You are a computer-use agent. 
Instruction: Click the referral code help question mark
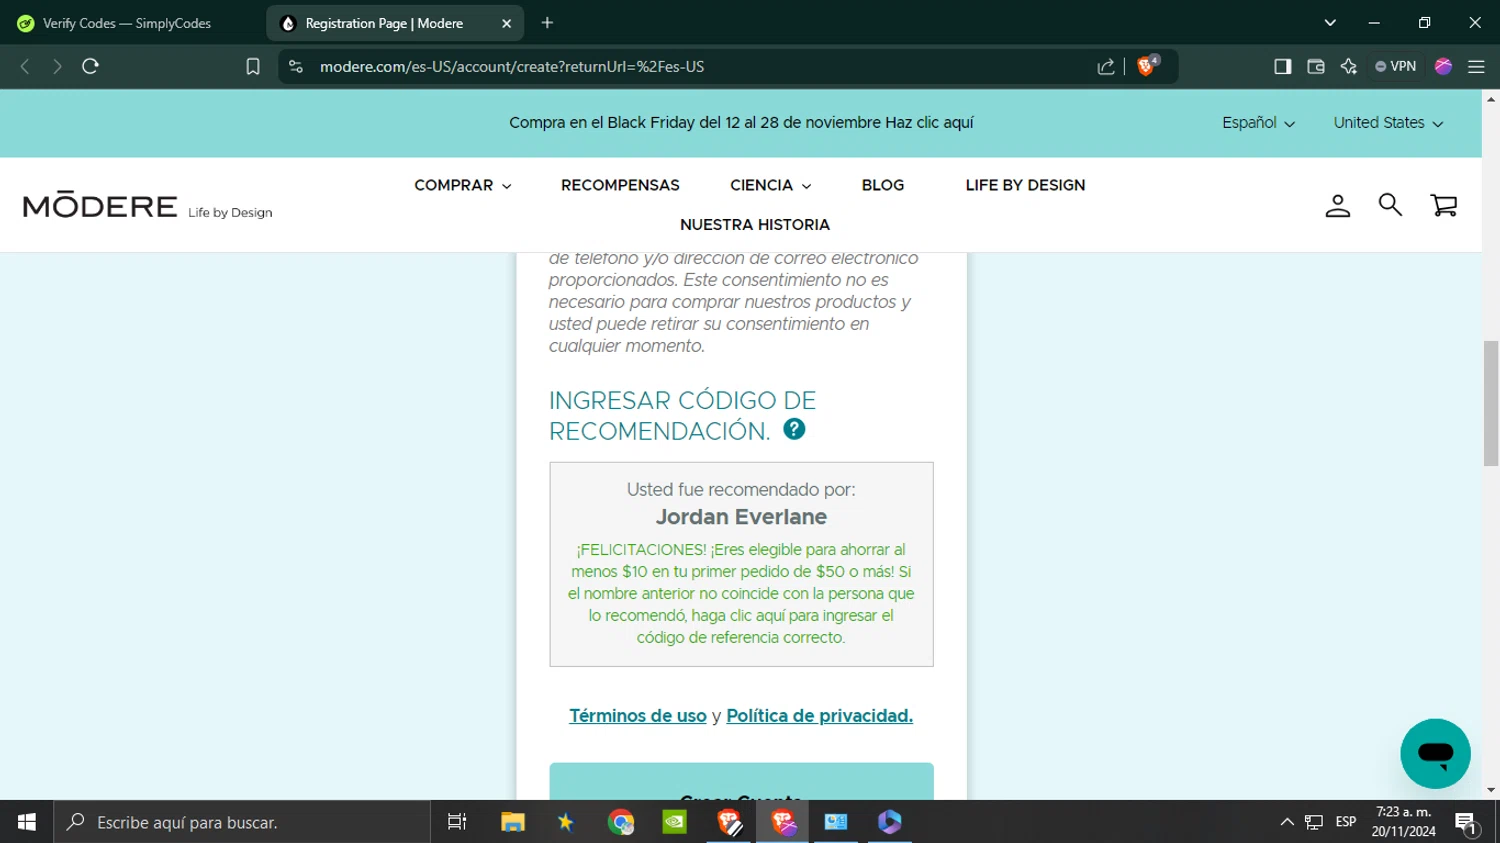click(x=794, y=429)
